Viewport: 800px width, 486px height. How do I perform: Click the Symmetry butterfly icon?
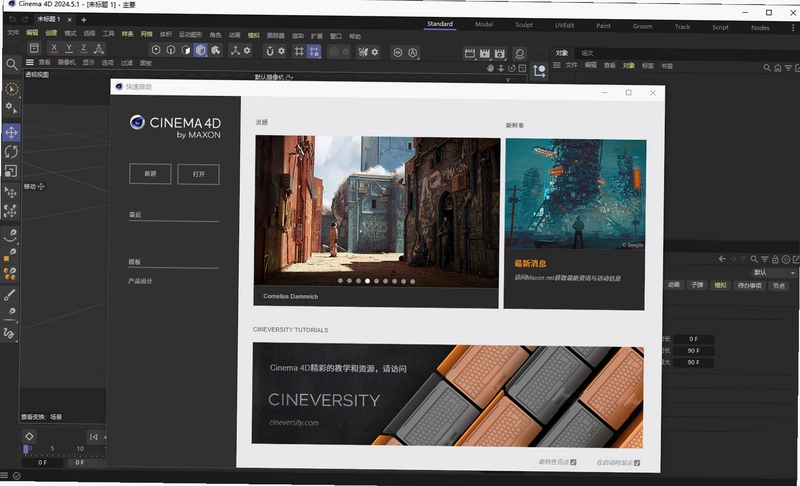click(x=363, y=52)
